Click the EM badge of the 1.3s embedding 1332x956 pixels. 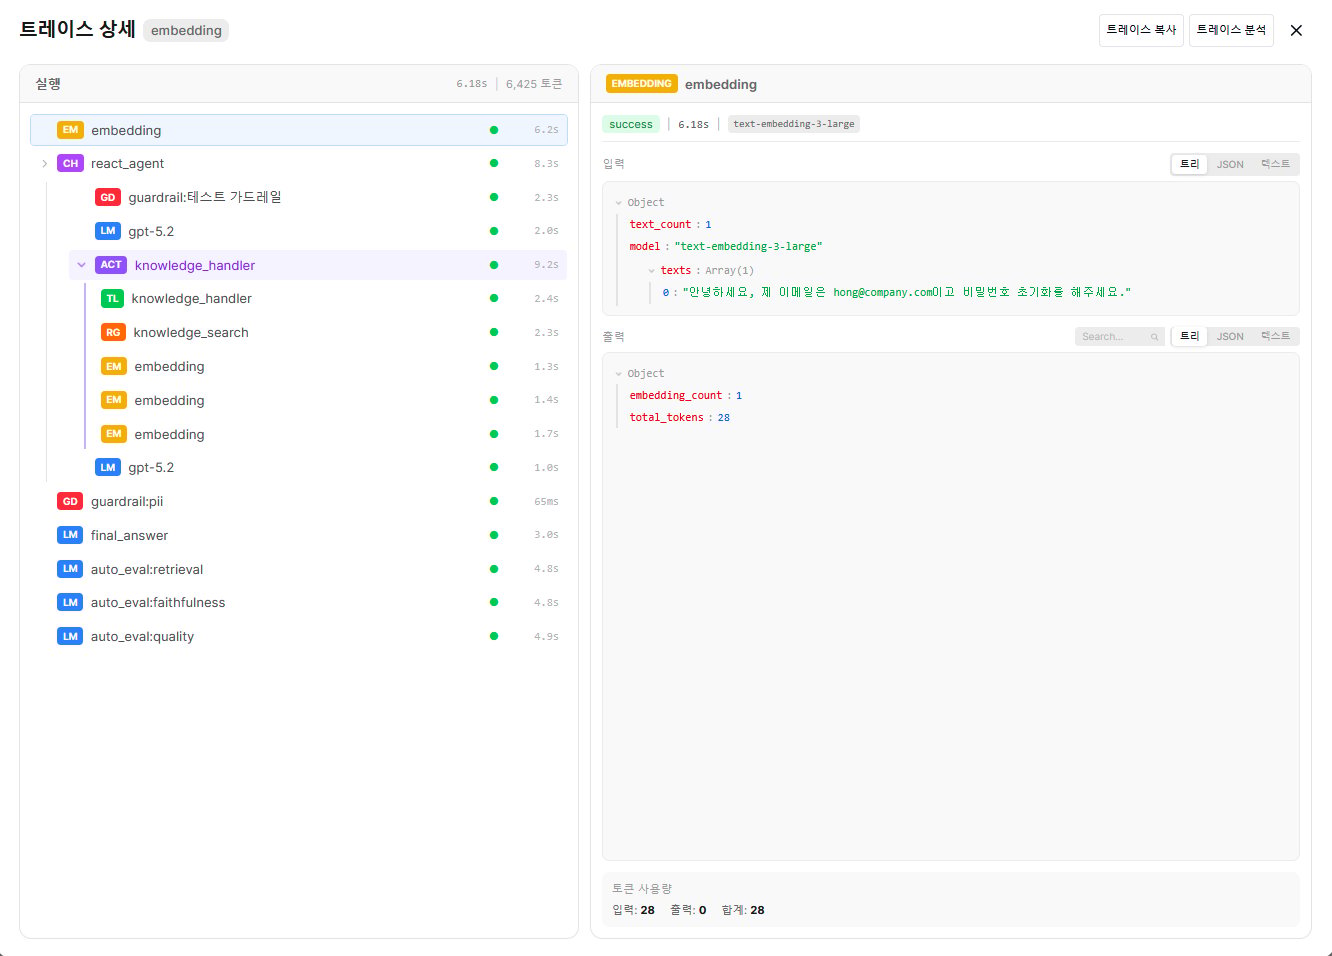(x=114, y=367)
